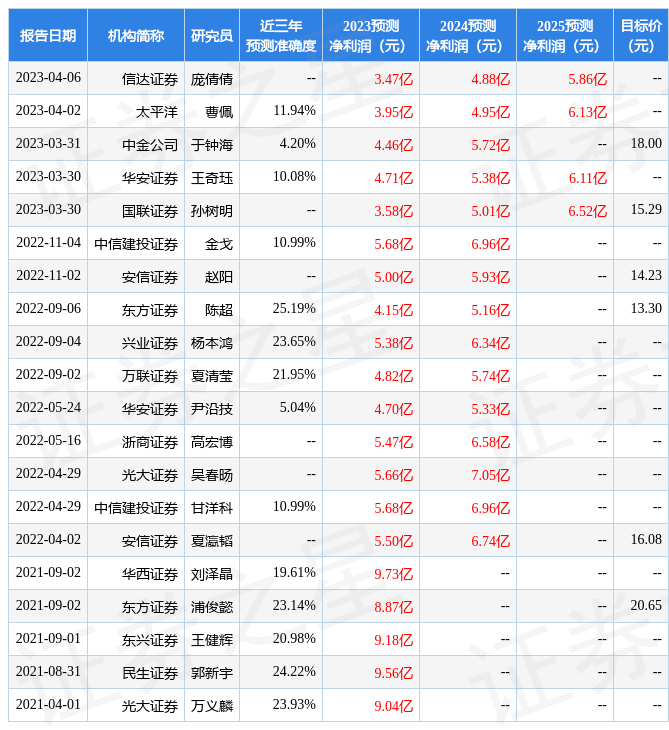The width and height of the screenshot is (669, 730).
Task: Click researcher 万义麟 in the last row
Action: [x=212, y=705]
